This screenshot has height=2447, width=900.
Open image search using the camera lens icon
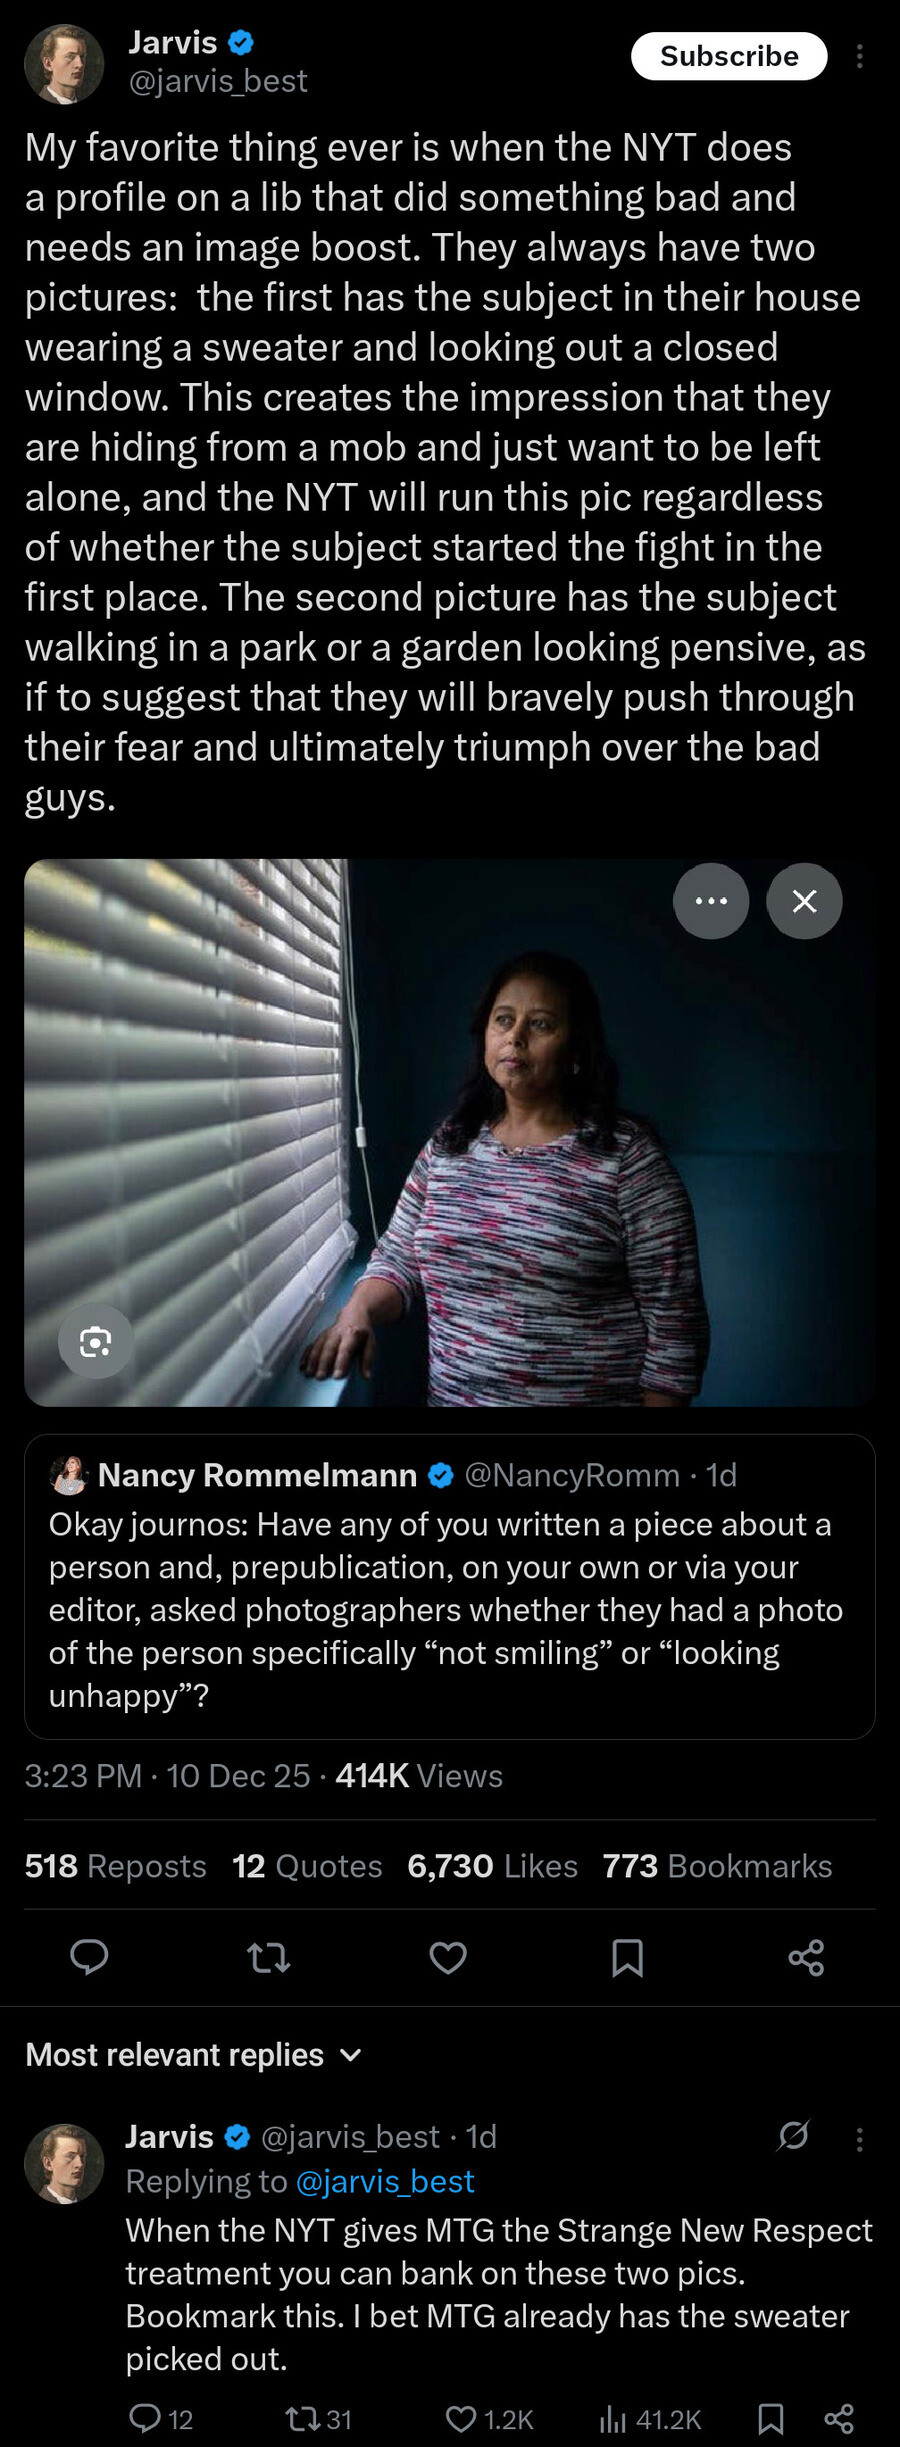(x=95, y=1342)
